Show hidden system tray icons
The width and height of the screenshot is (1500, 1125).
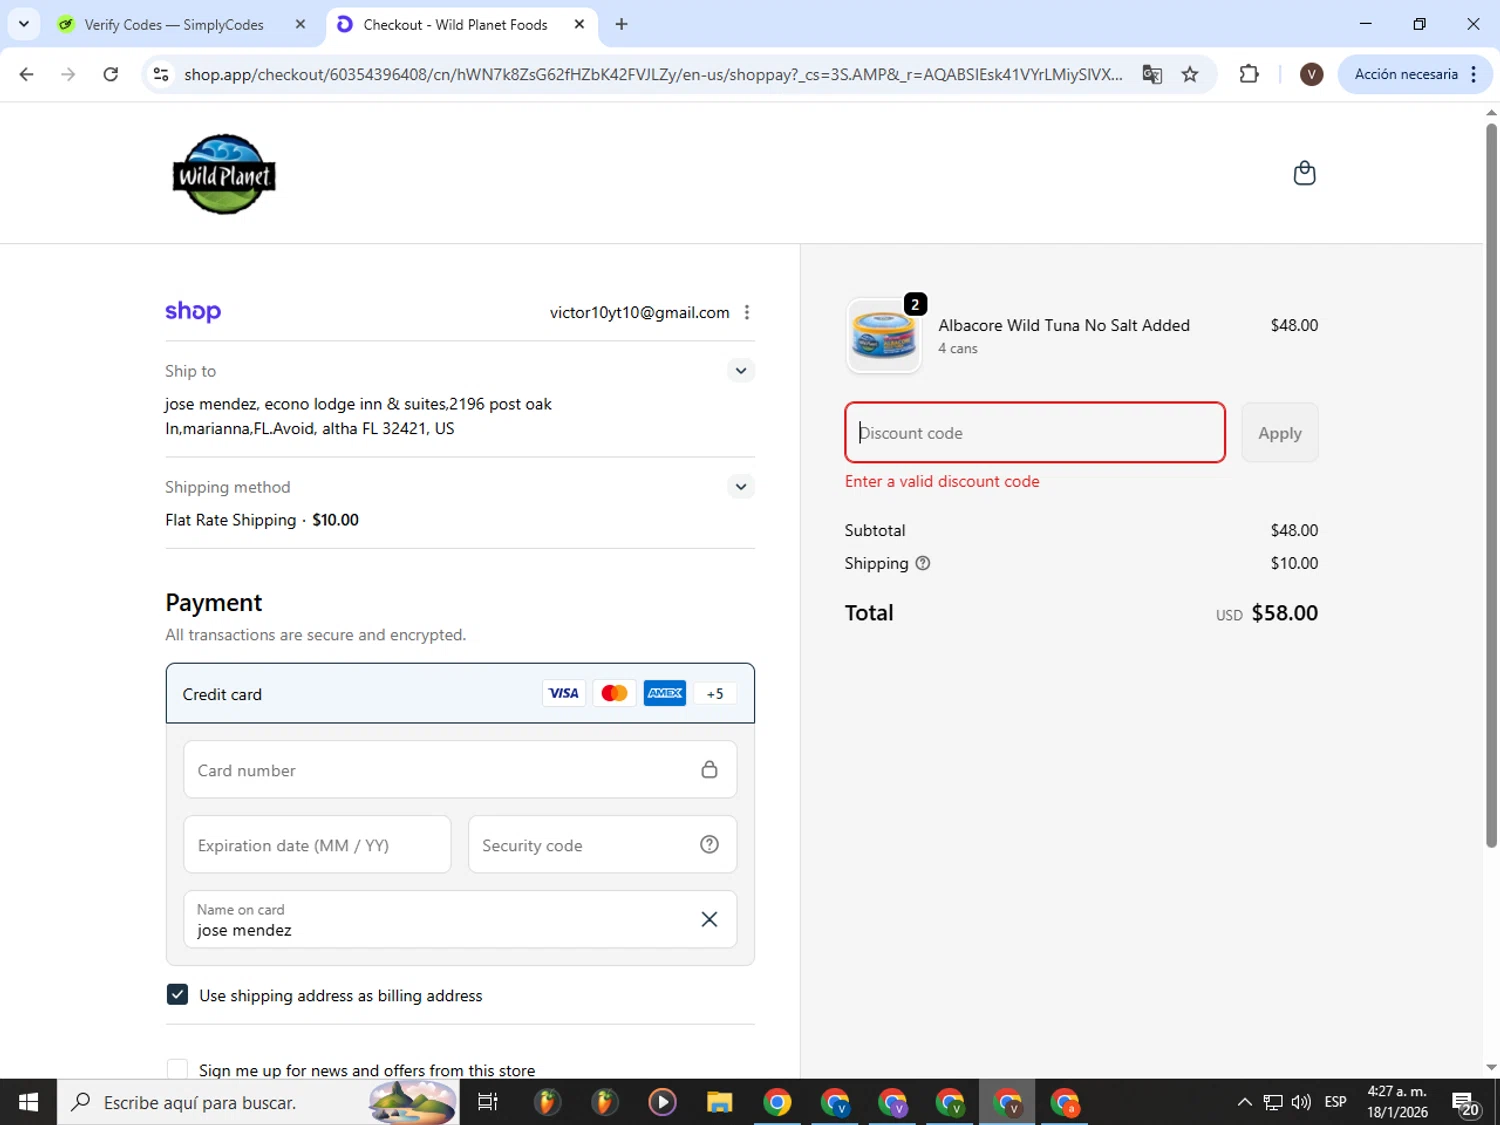click(1244, 1102)
